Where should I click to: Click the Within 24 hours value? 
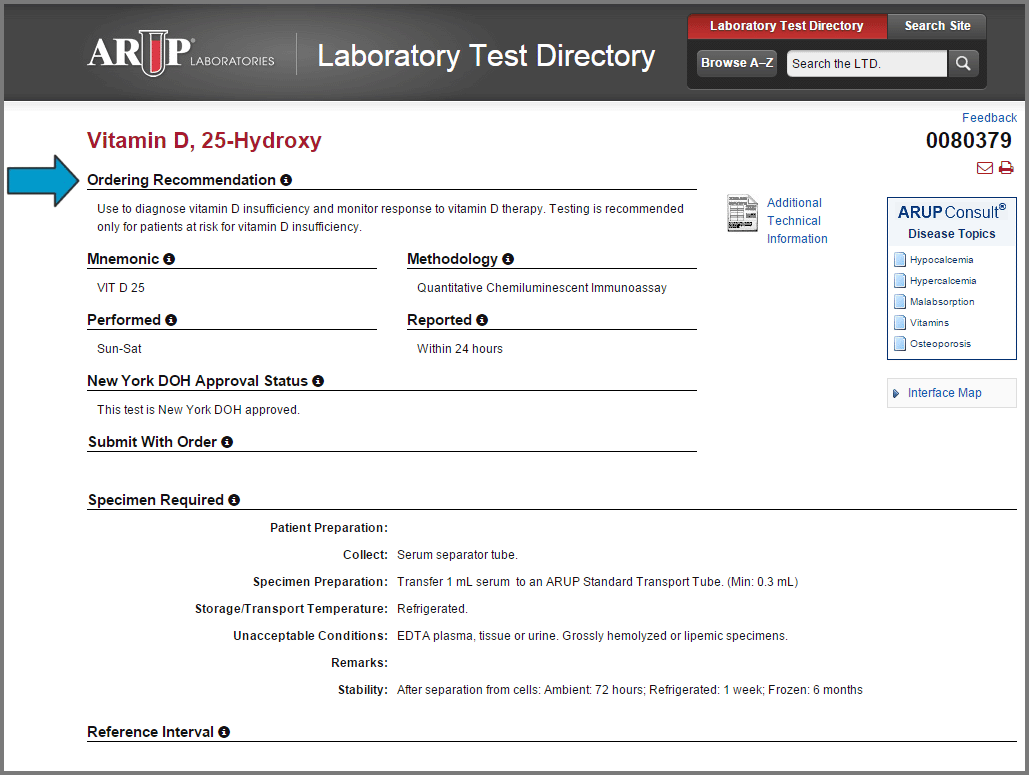[x=459, y=349]
